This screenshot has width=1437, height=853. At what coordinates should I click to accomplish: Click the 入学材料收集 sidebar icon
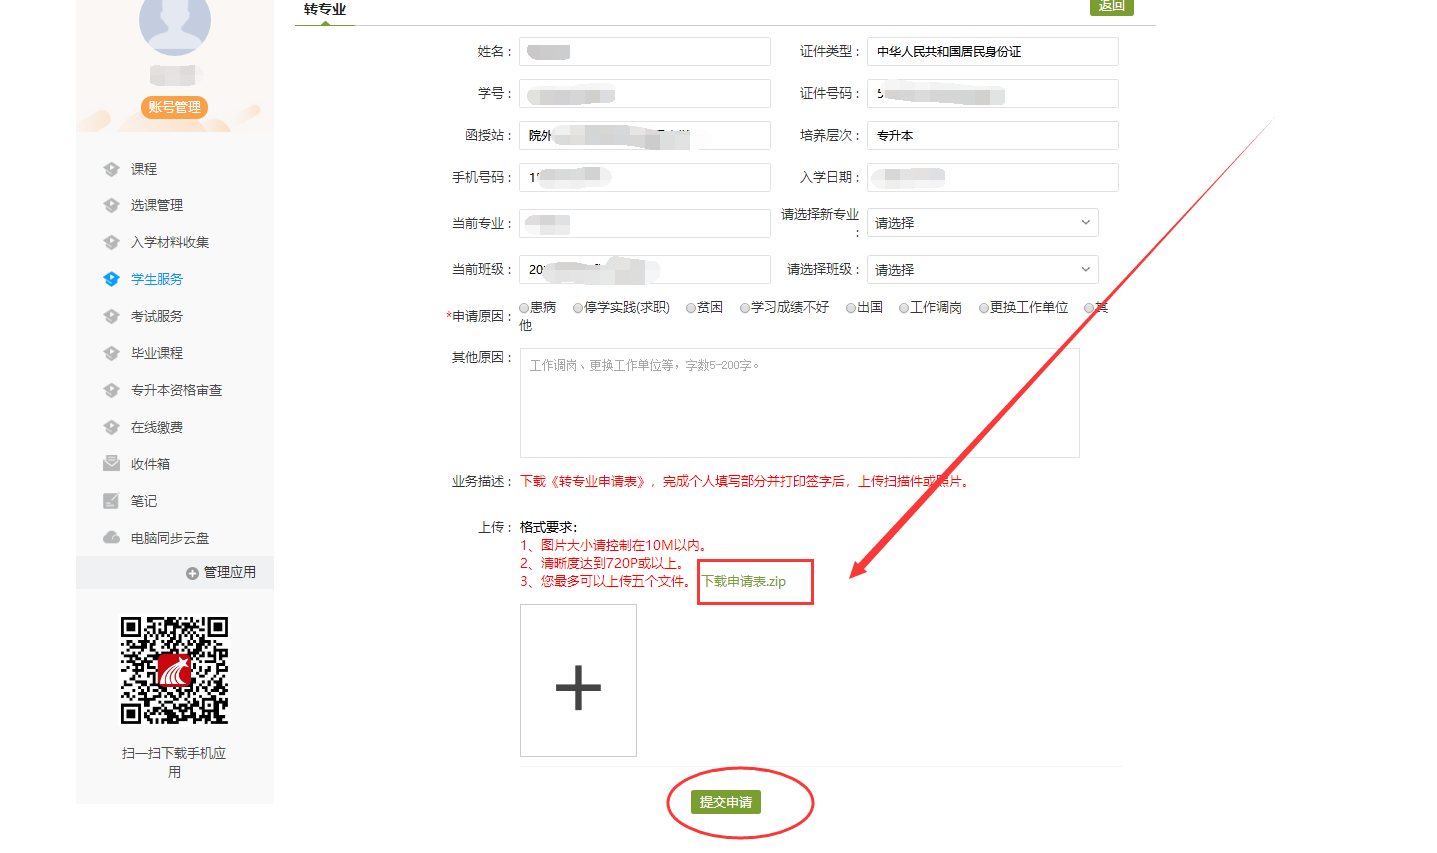[111, 242]
